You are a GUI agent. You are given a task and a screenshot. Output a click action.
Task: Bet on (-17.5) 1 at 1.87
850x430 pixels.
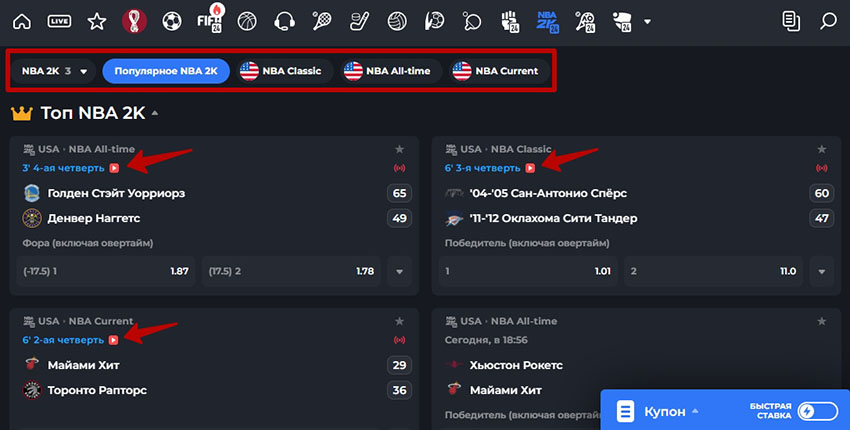pyautogui.click(x=106, y=271)
